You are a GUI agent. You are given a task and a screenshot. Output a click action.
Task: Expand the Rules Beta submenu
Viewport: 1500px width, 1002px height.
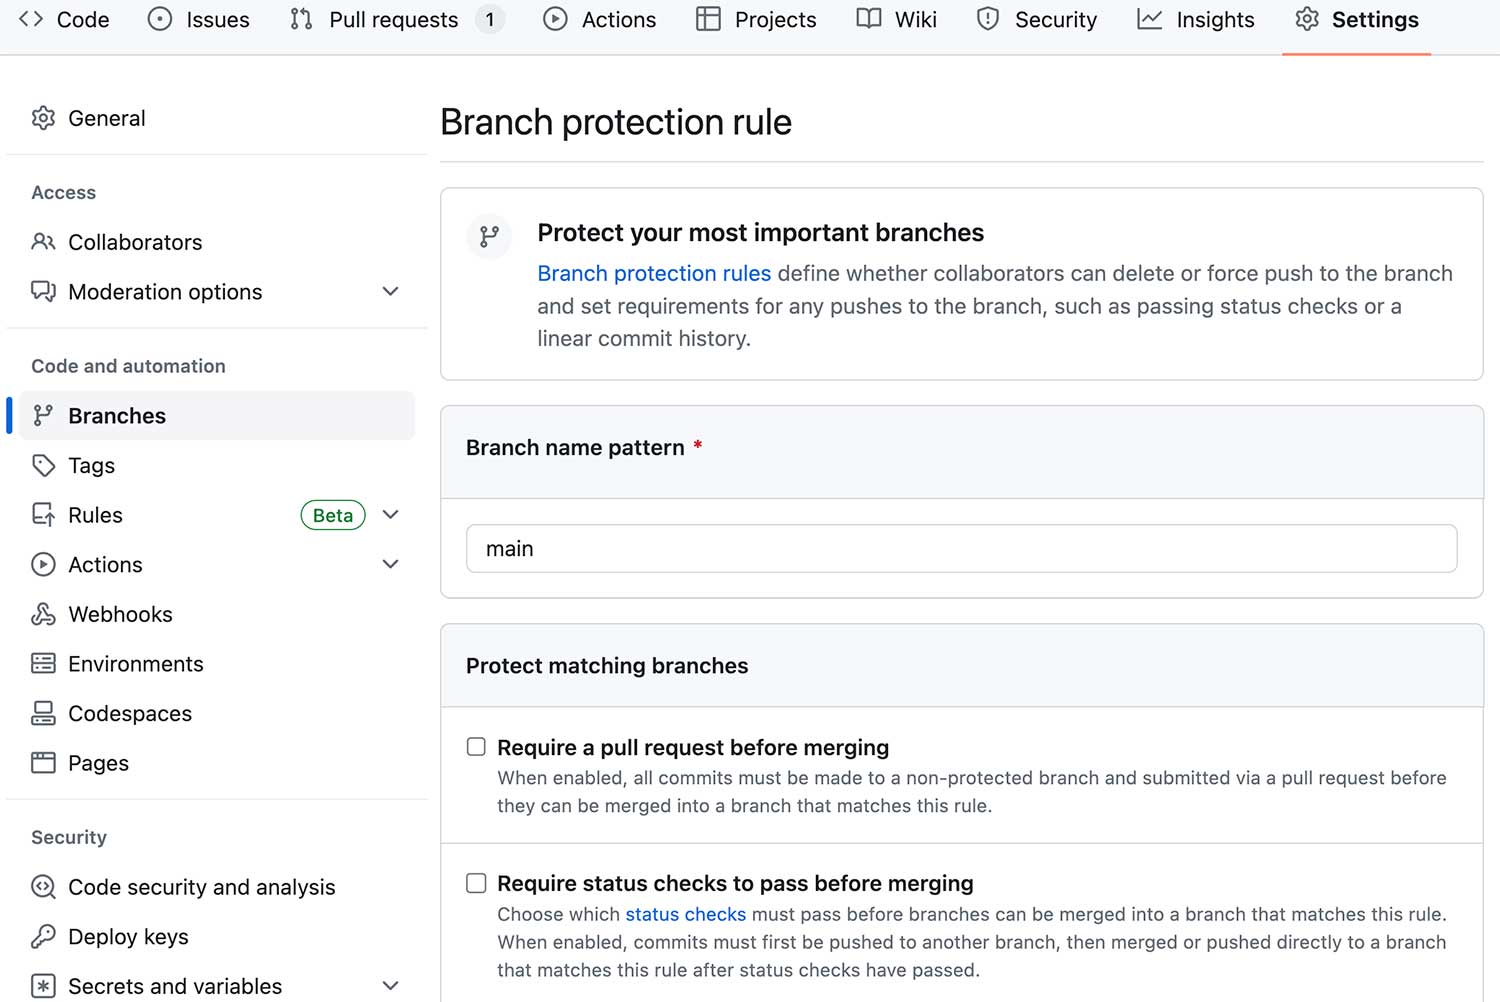point(391,515)
